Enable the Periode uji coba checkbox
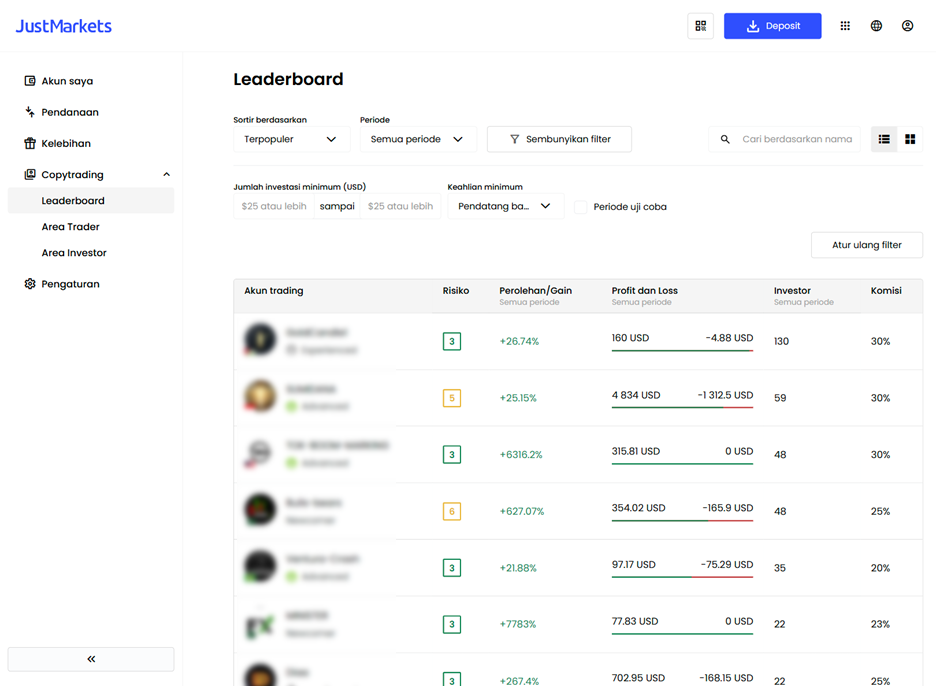Viewport: 936px width, 686px height. (580, 207)
